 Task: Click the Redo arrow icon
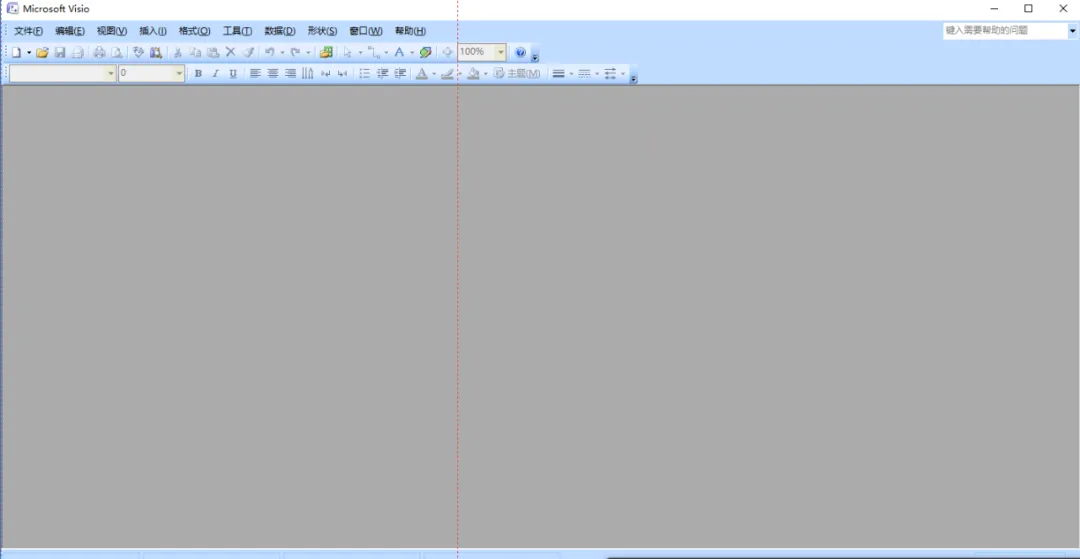(x=295, y=52)
